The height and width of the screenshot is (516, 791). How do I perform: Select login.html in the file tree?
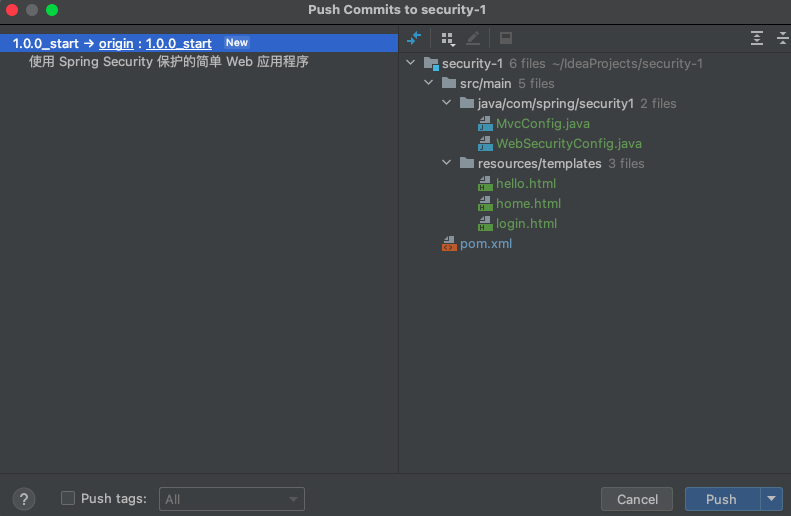point(526,223)
